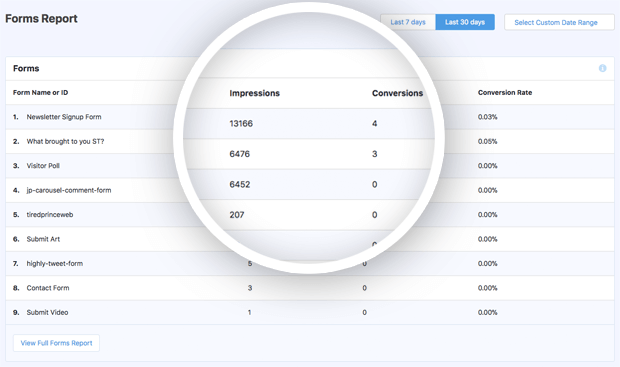Switch to Last 7 days range
The image size is (620, 367).
pyautogui.click(x=408, y=22)
